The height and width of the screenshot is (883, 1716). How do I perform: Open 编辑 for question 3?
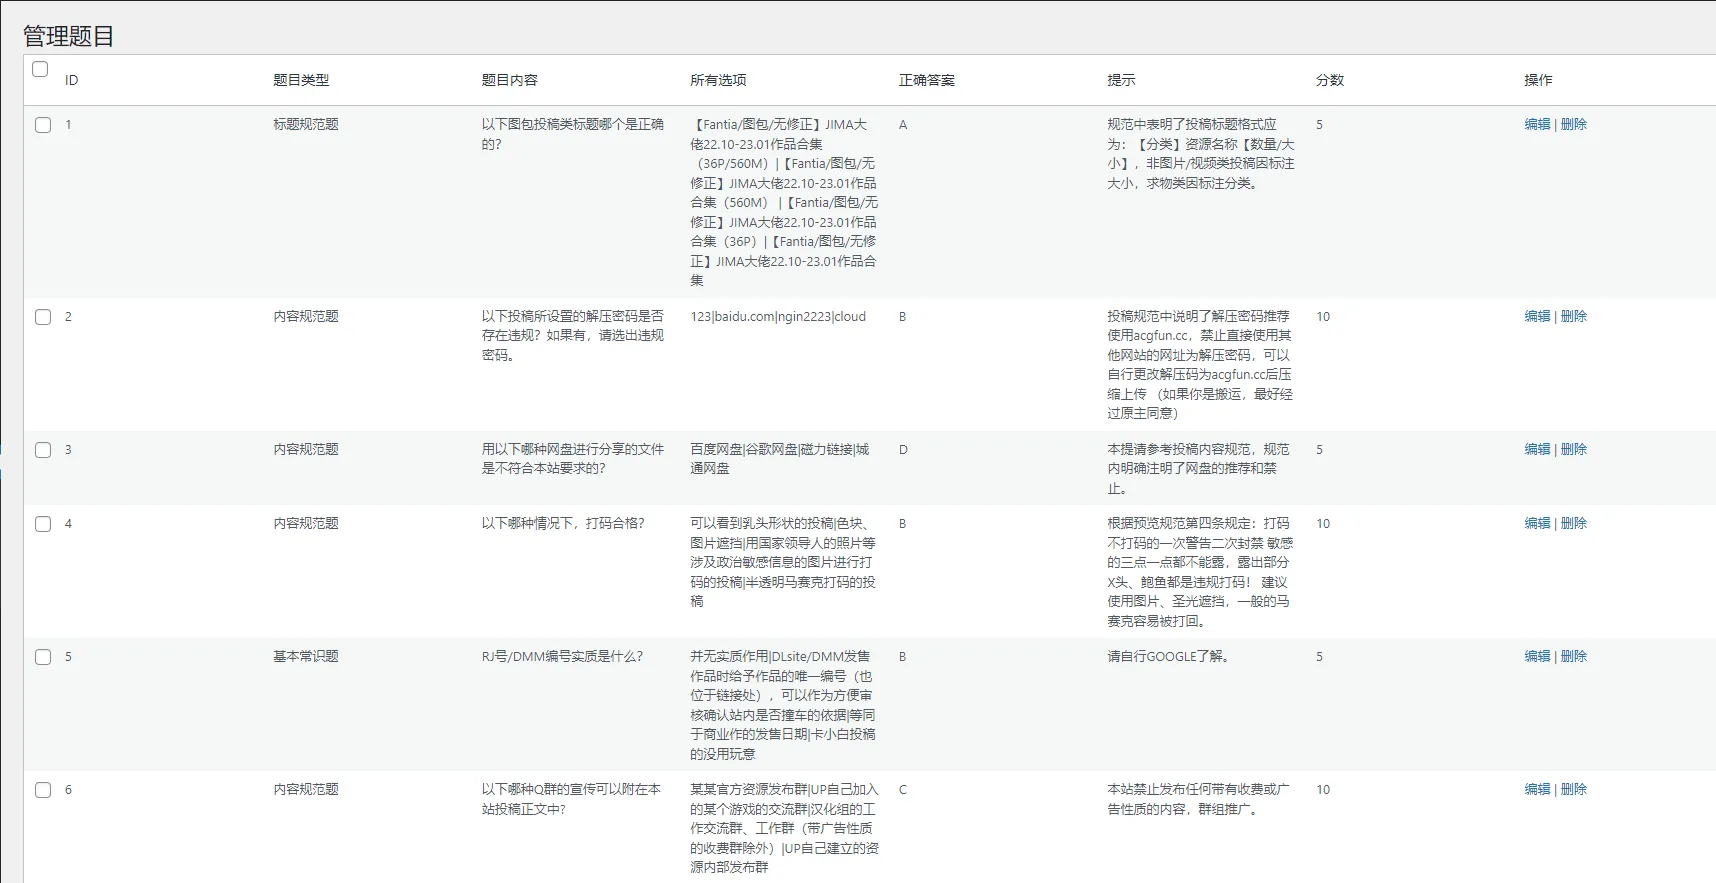[x=1537, y=449]
